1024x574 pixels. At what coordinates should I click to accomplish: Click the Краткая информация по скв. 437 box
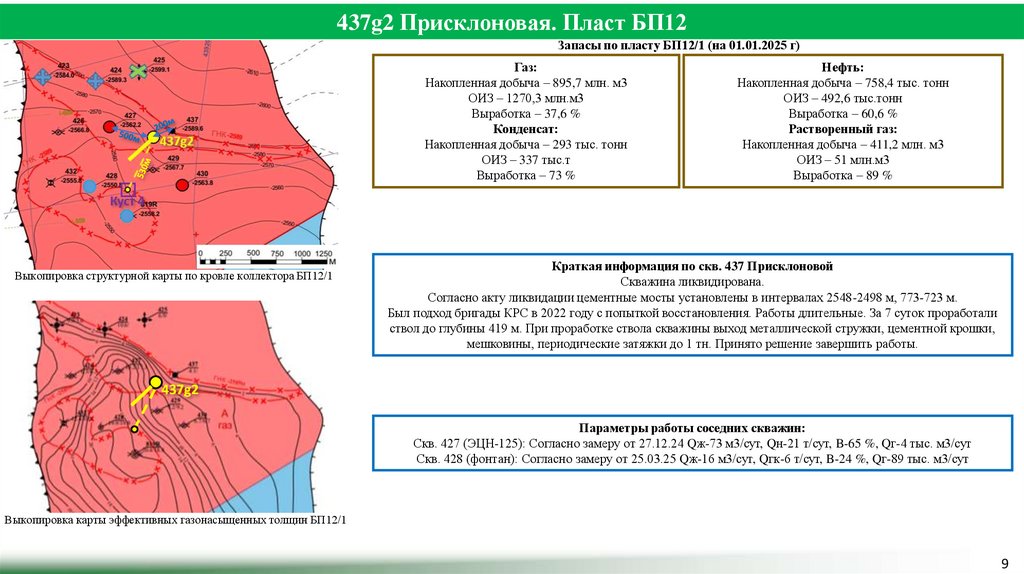[692, 305]
